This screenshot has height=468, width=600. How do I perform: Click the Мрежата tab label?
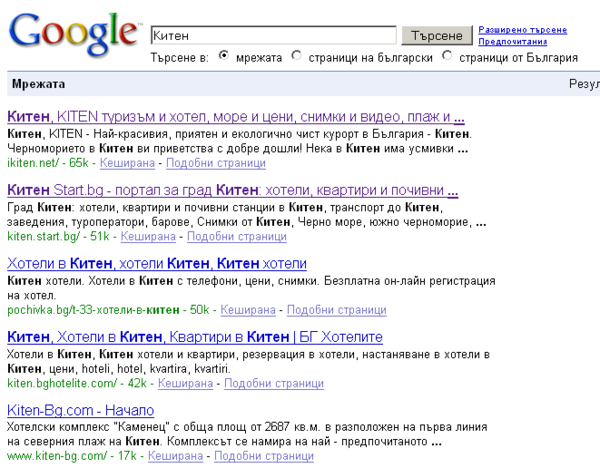38,84
